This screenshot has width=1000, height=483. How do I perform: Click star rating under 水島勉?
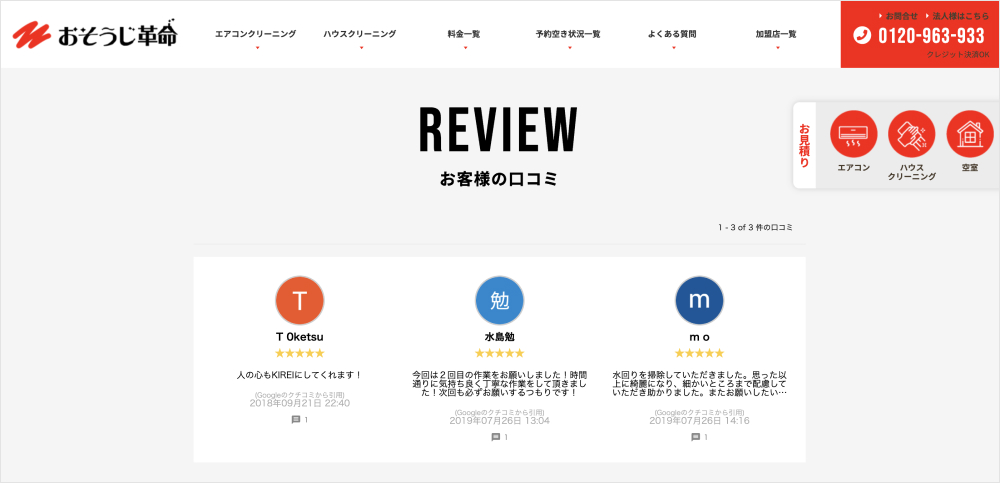click(500, 353)
